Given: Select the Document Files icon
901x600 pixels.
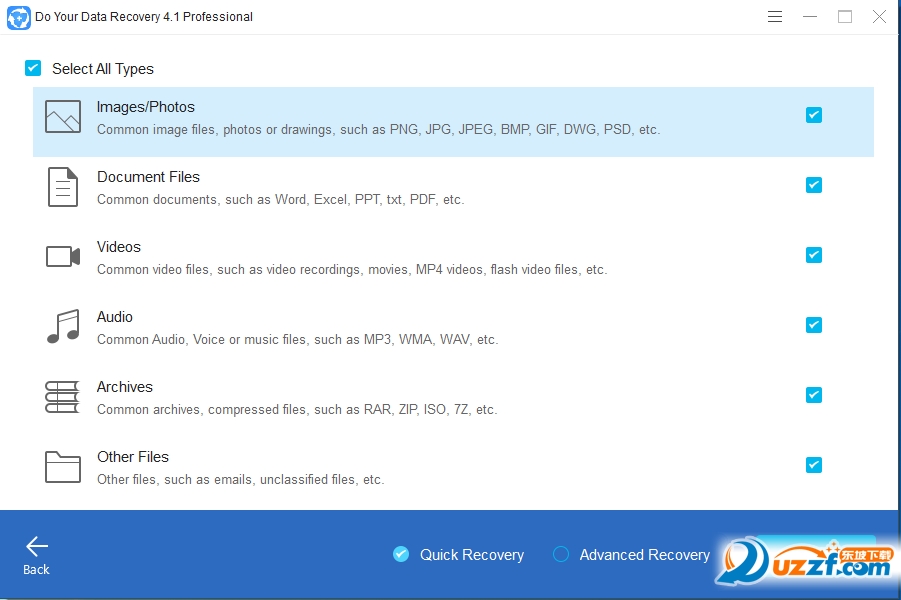Looking at the screenshot, I should coord(62,187).
